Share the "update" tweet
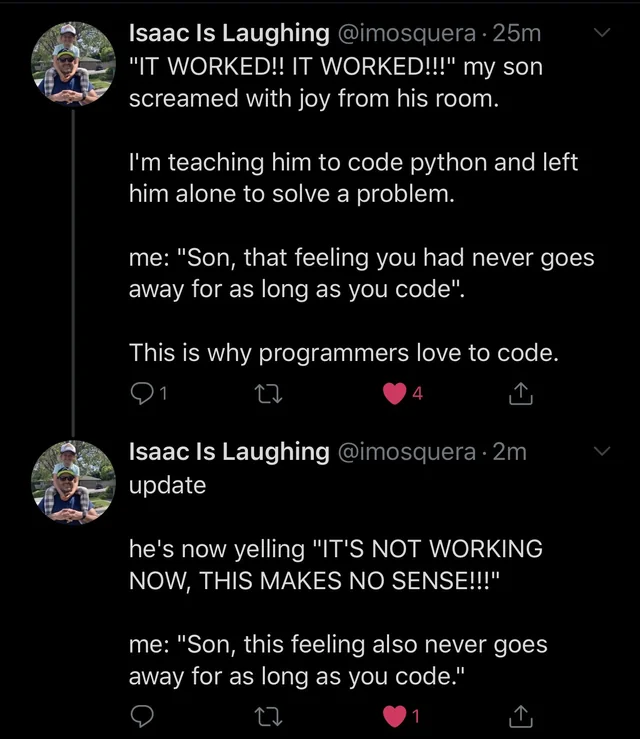Viewport: 640px width, 739px height. [x=521, y=716]
